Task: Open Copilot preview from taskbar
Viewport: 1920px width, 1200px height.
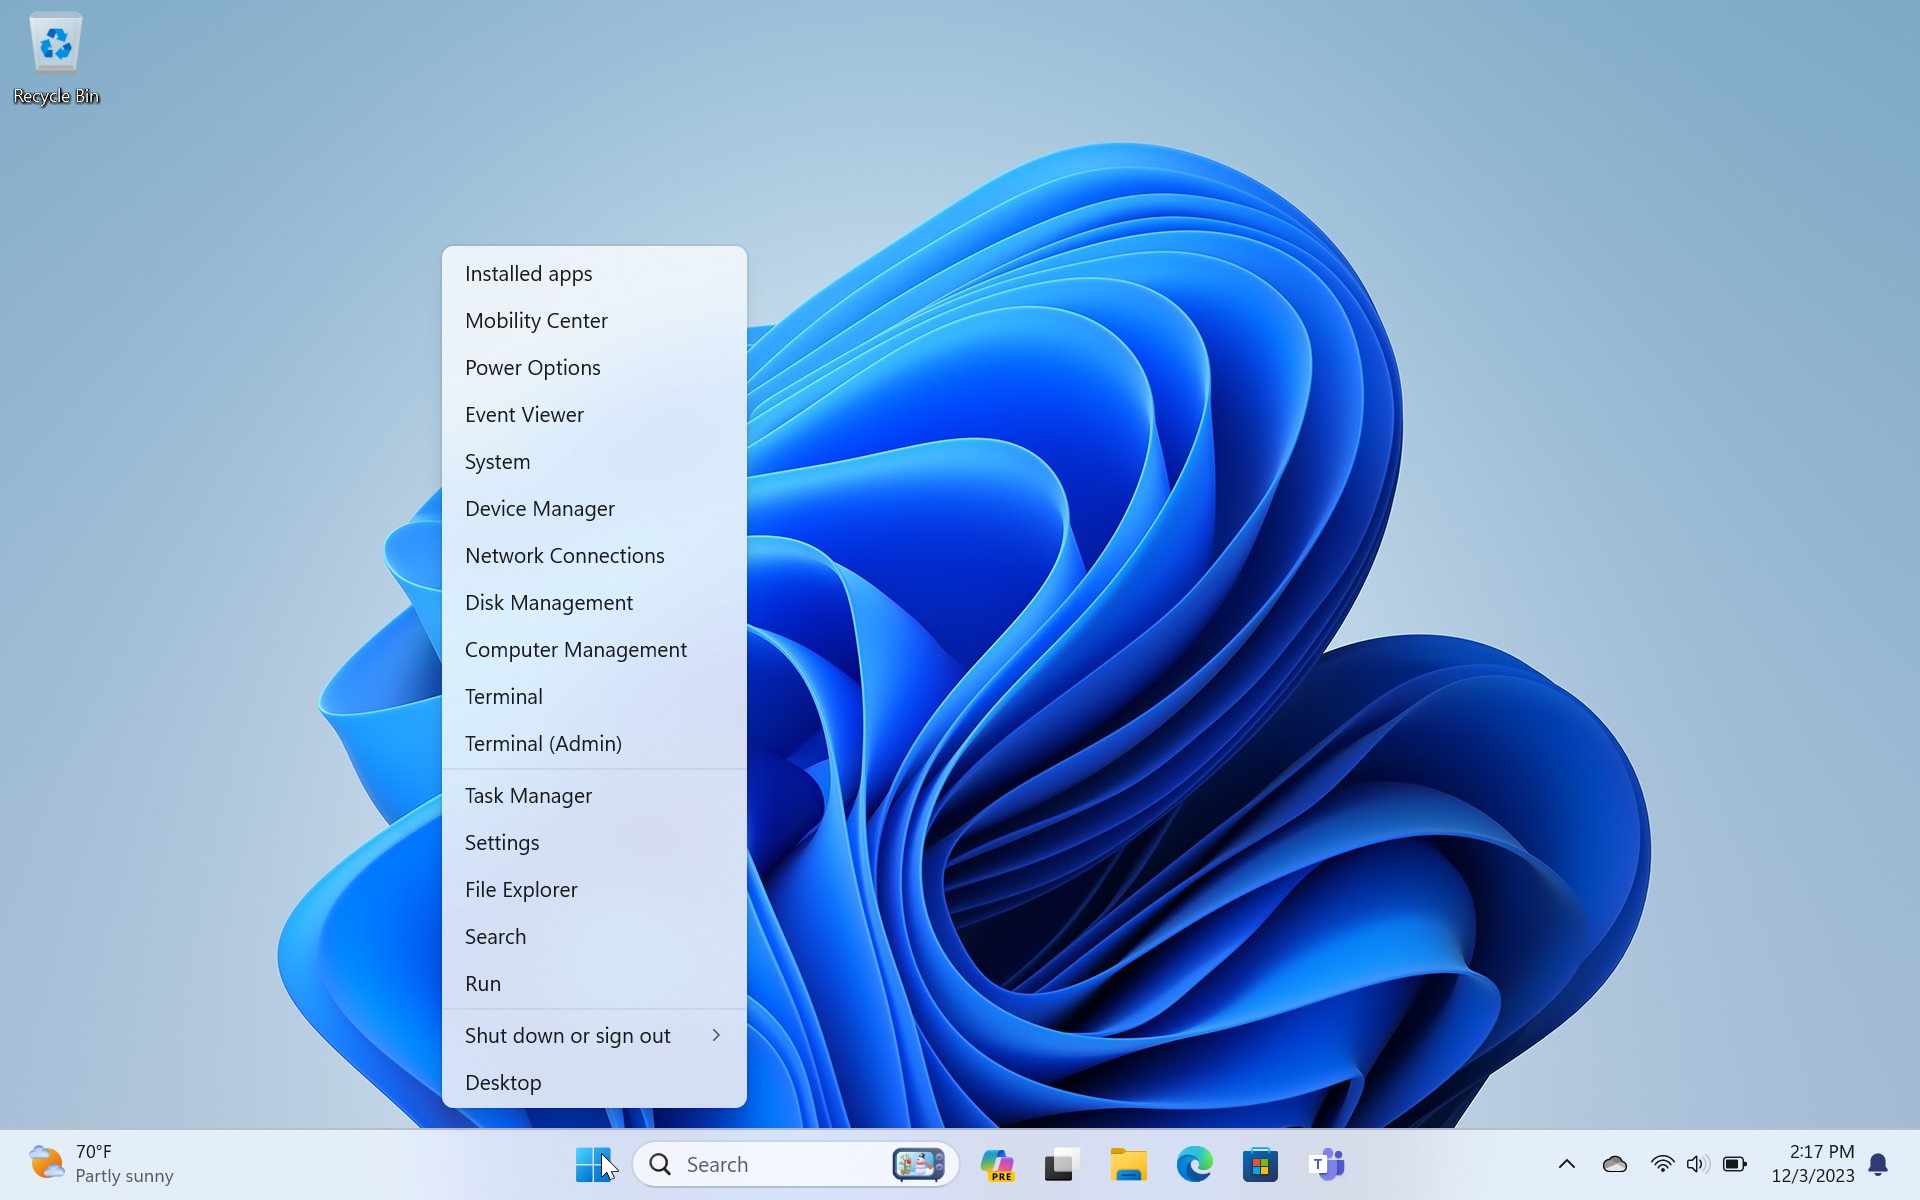Action: 997,1164
